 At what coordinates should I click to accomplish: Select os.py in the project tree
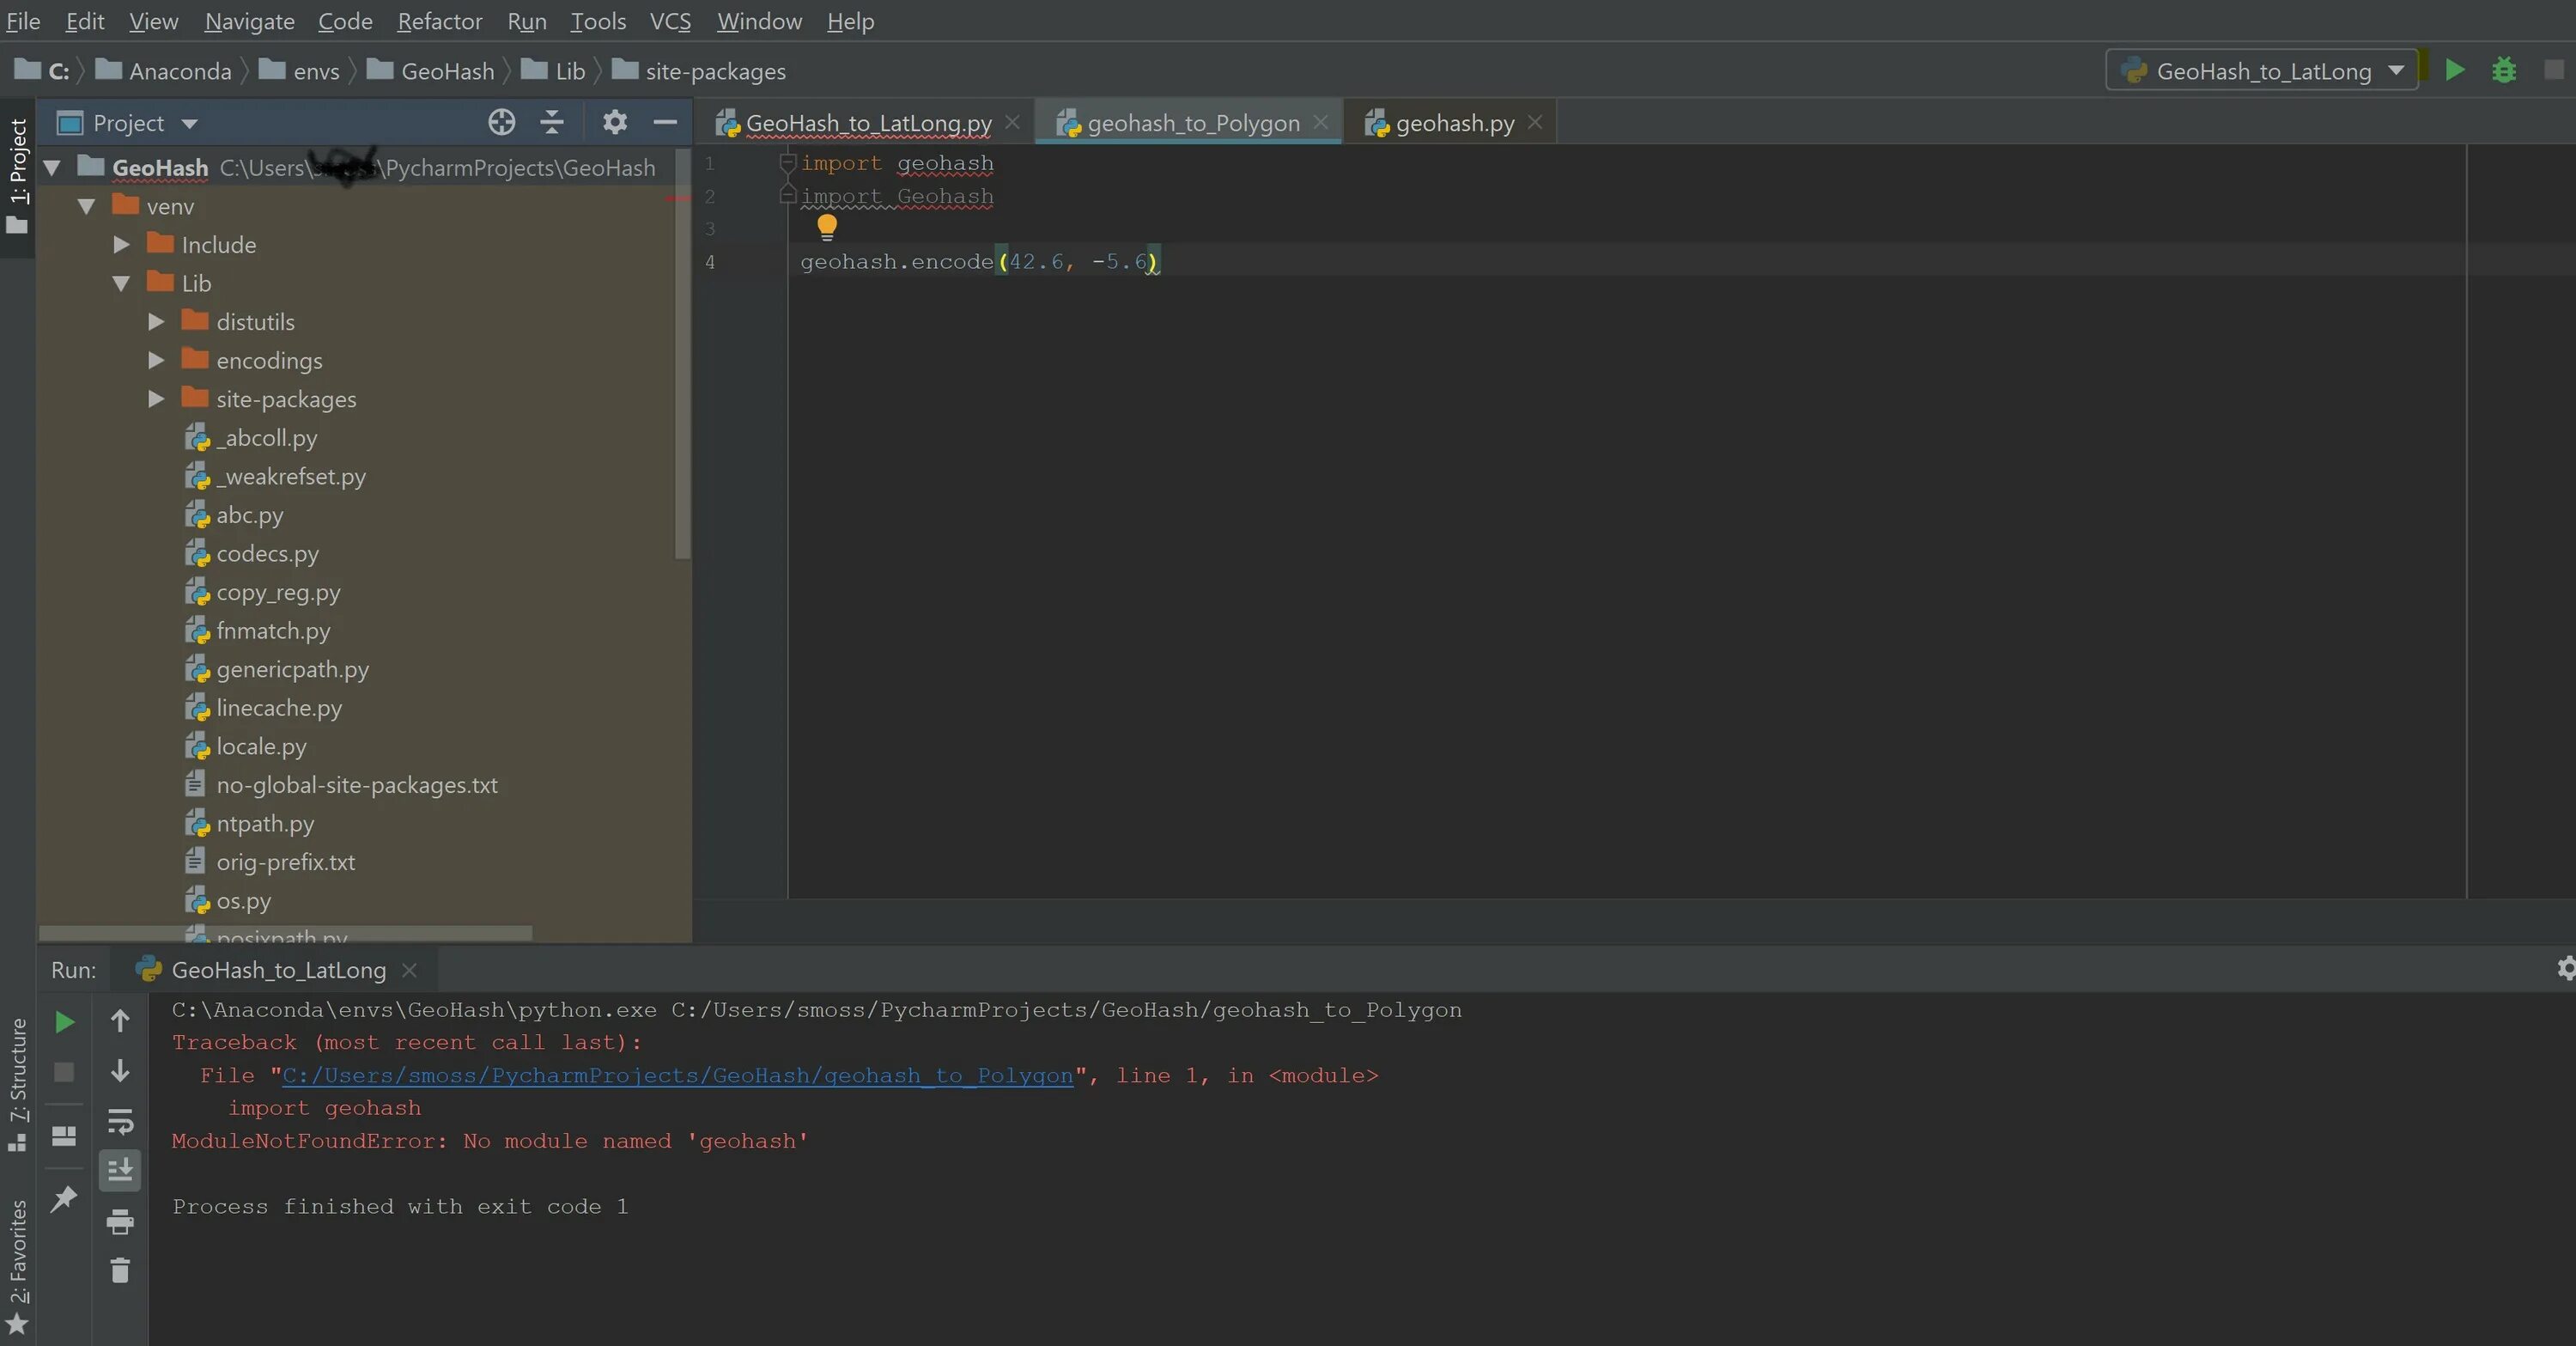243,901
